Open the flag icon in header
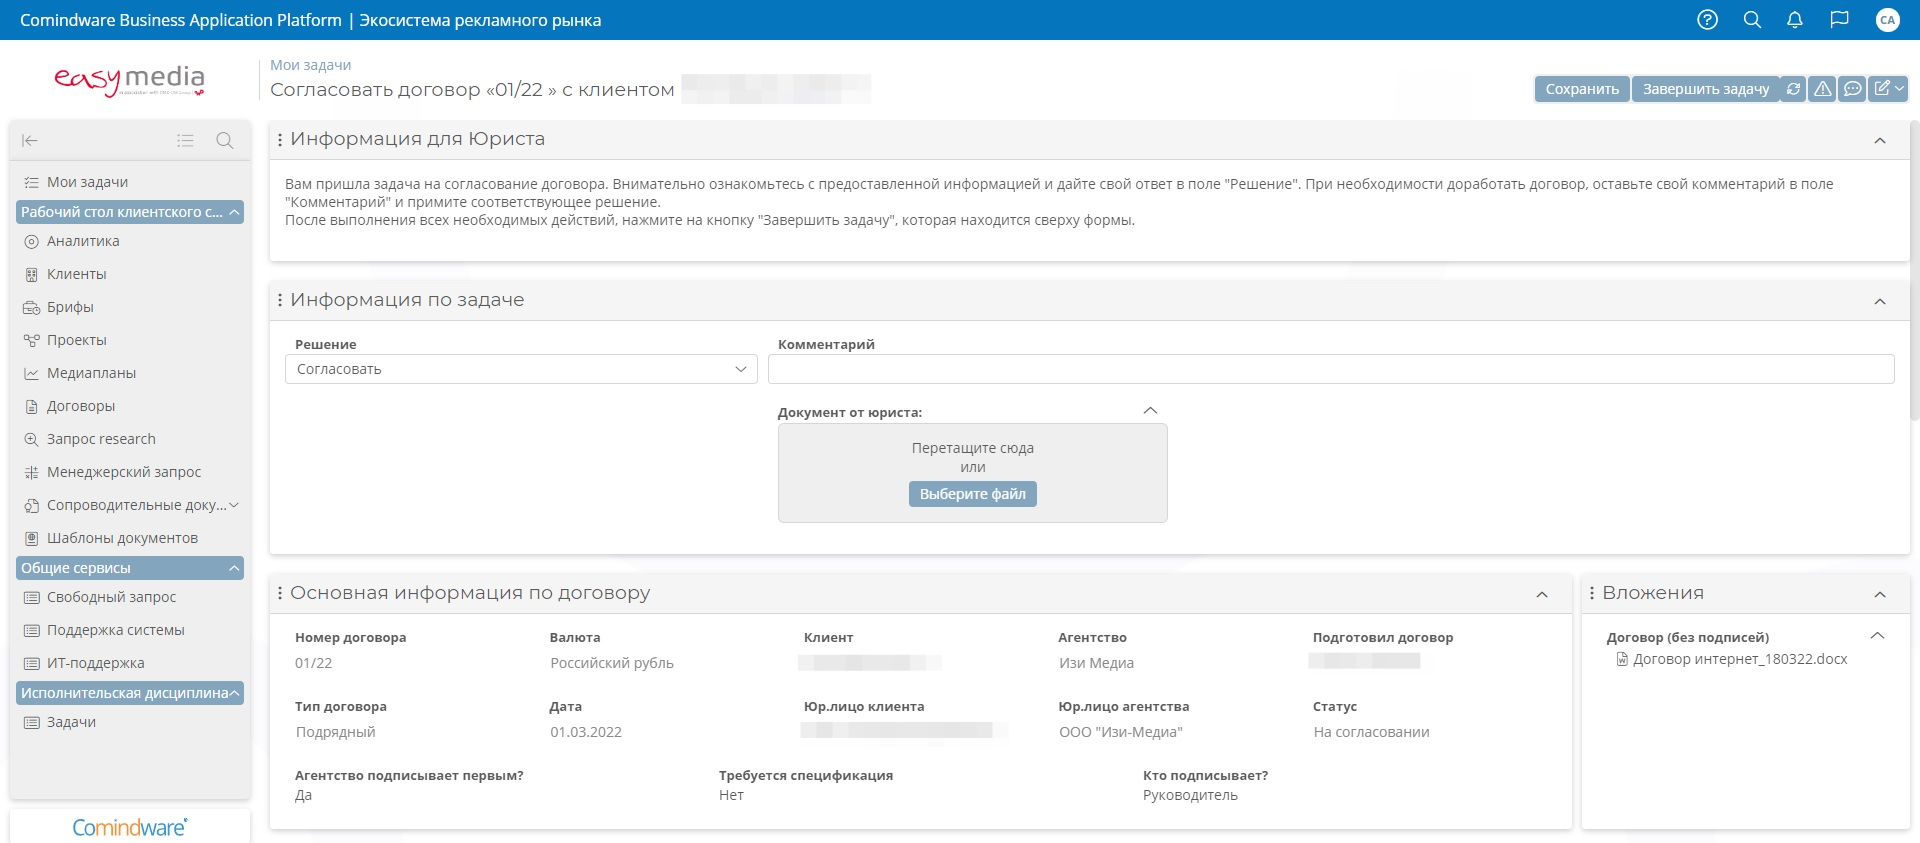 point(1839,20)
